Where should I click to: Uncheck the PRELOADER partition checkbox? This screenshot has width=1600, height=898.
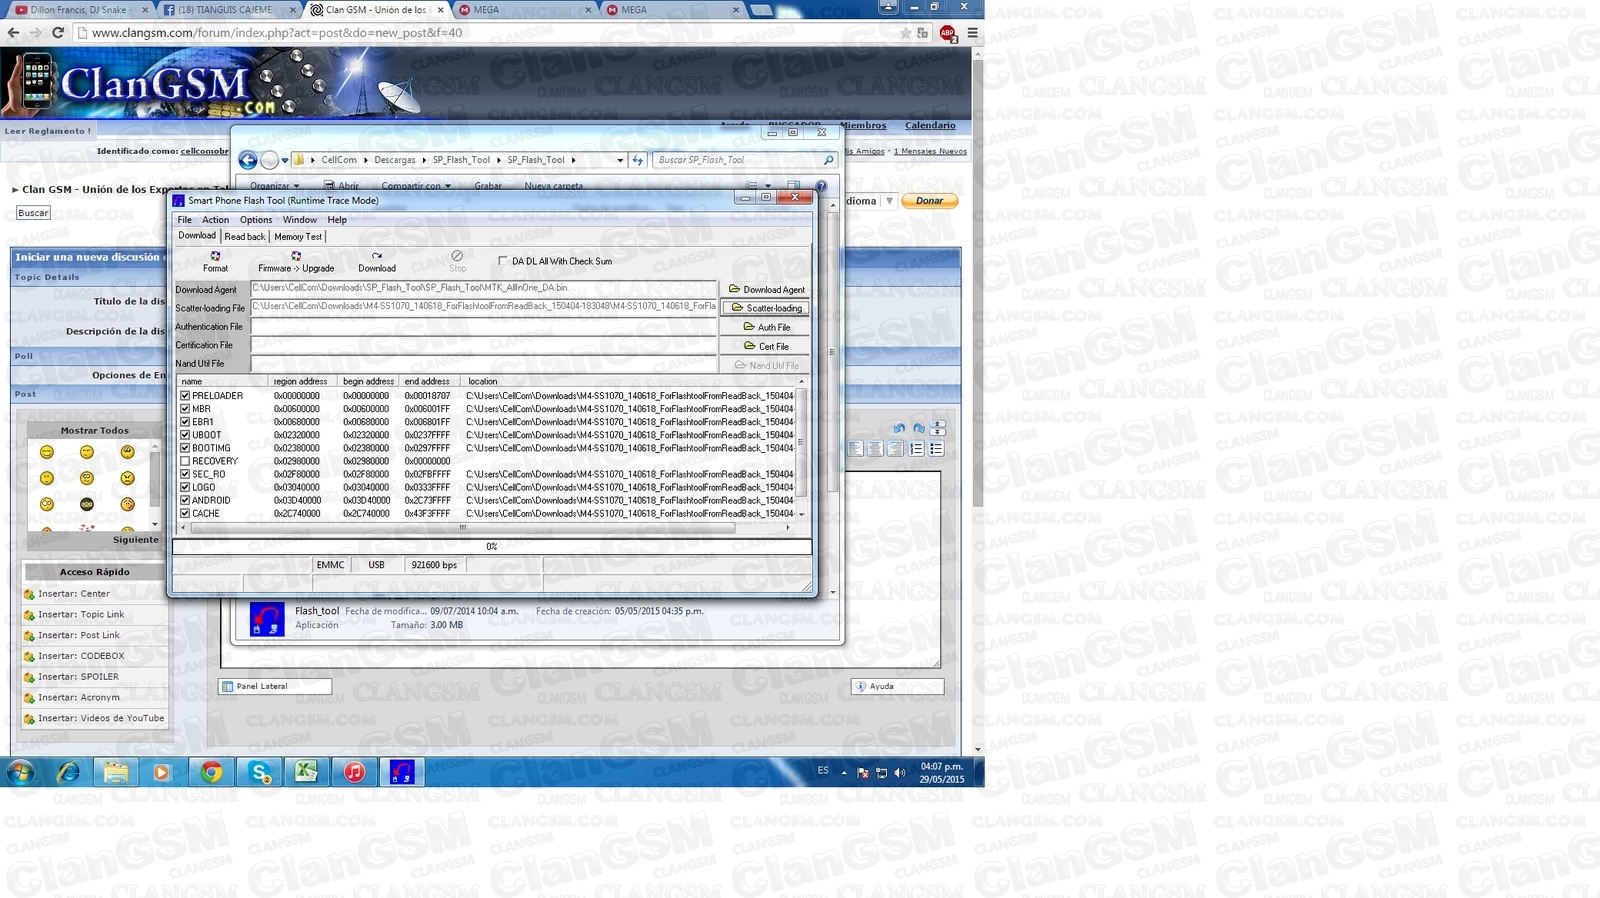pyautogui.click(x=185, y=395)
